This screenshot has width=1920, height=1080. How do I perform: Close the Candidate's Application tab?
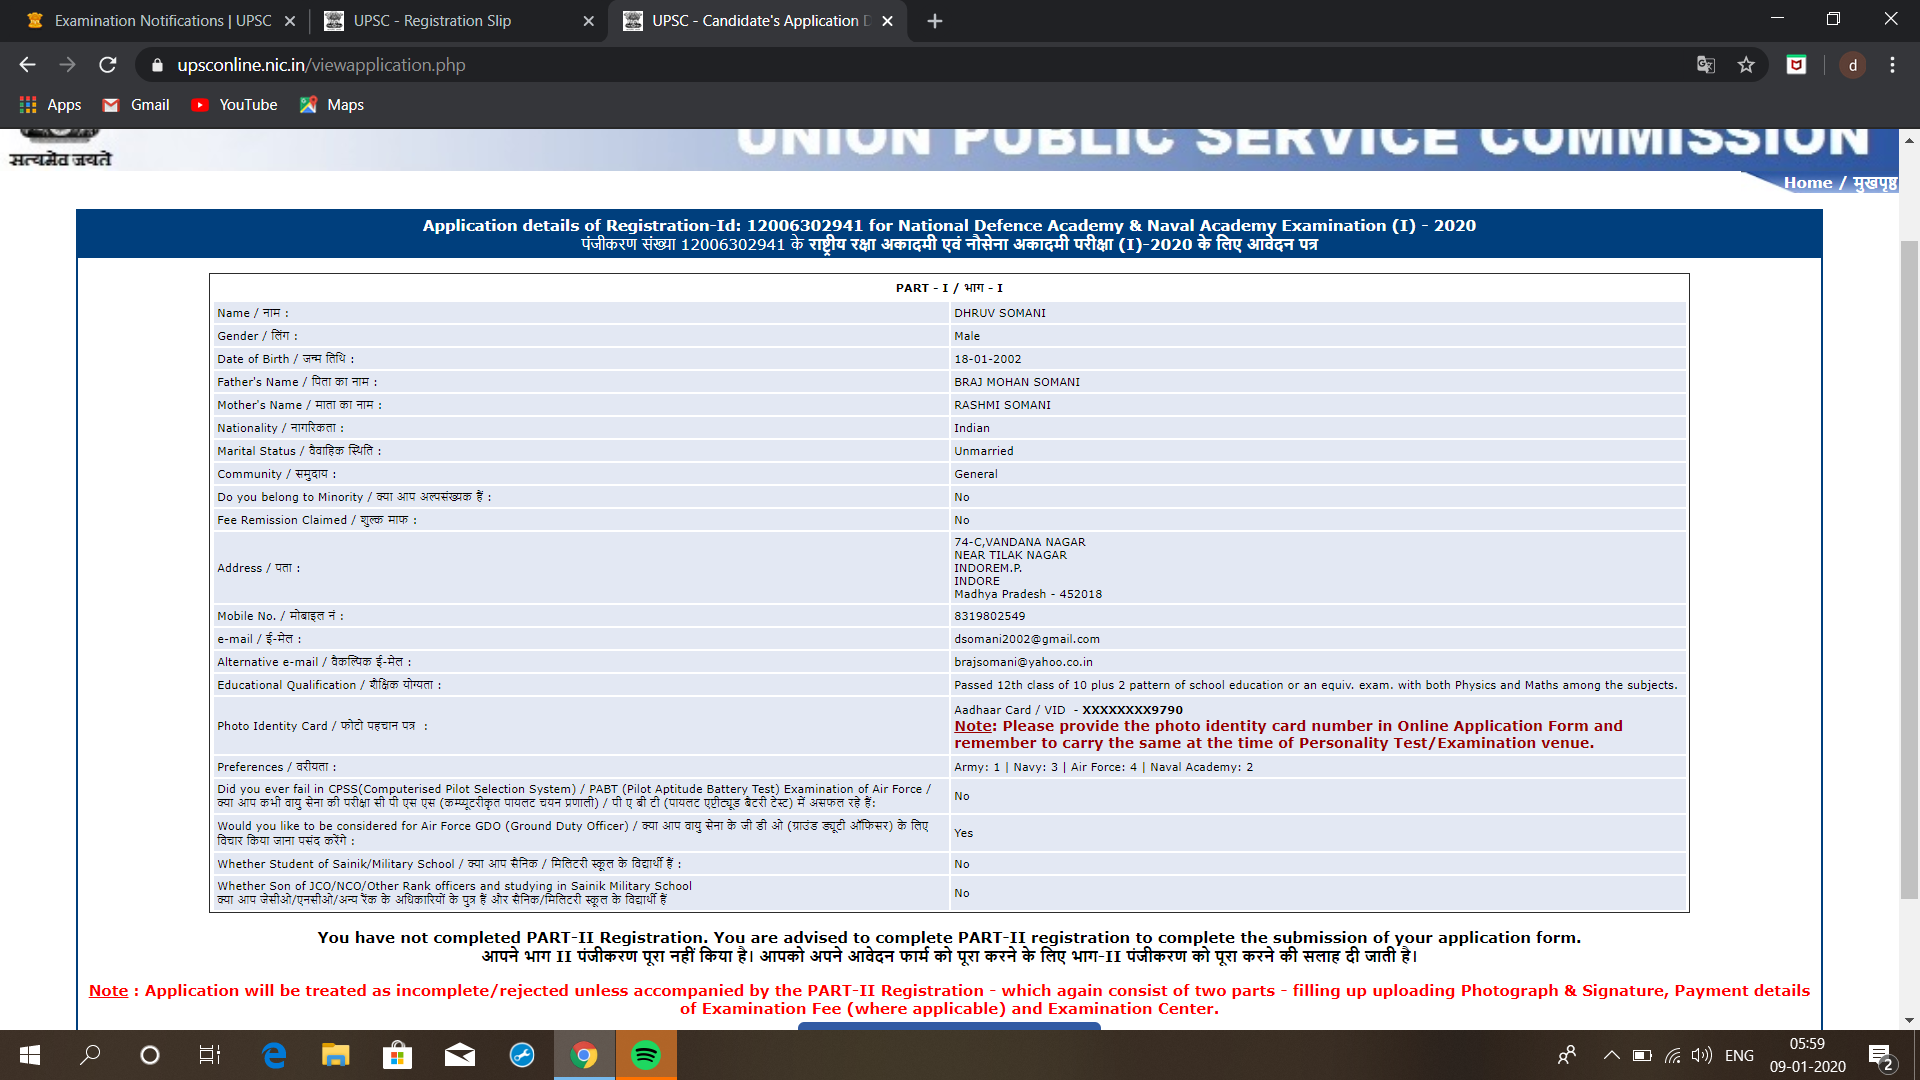(x=887, y=21)
